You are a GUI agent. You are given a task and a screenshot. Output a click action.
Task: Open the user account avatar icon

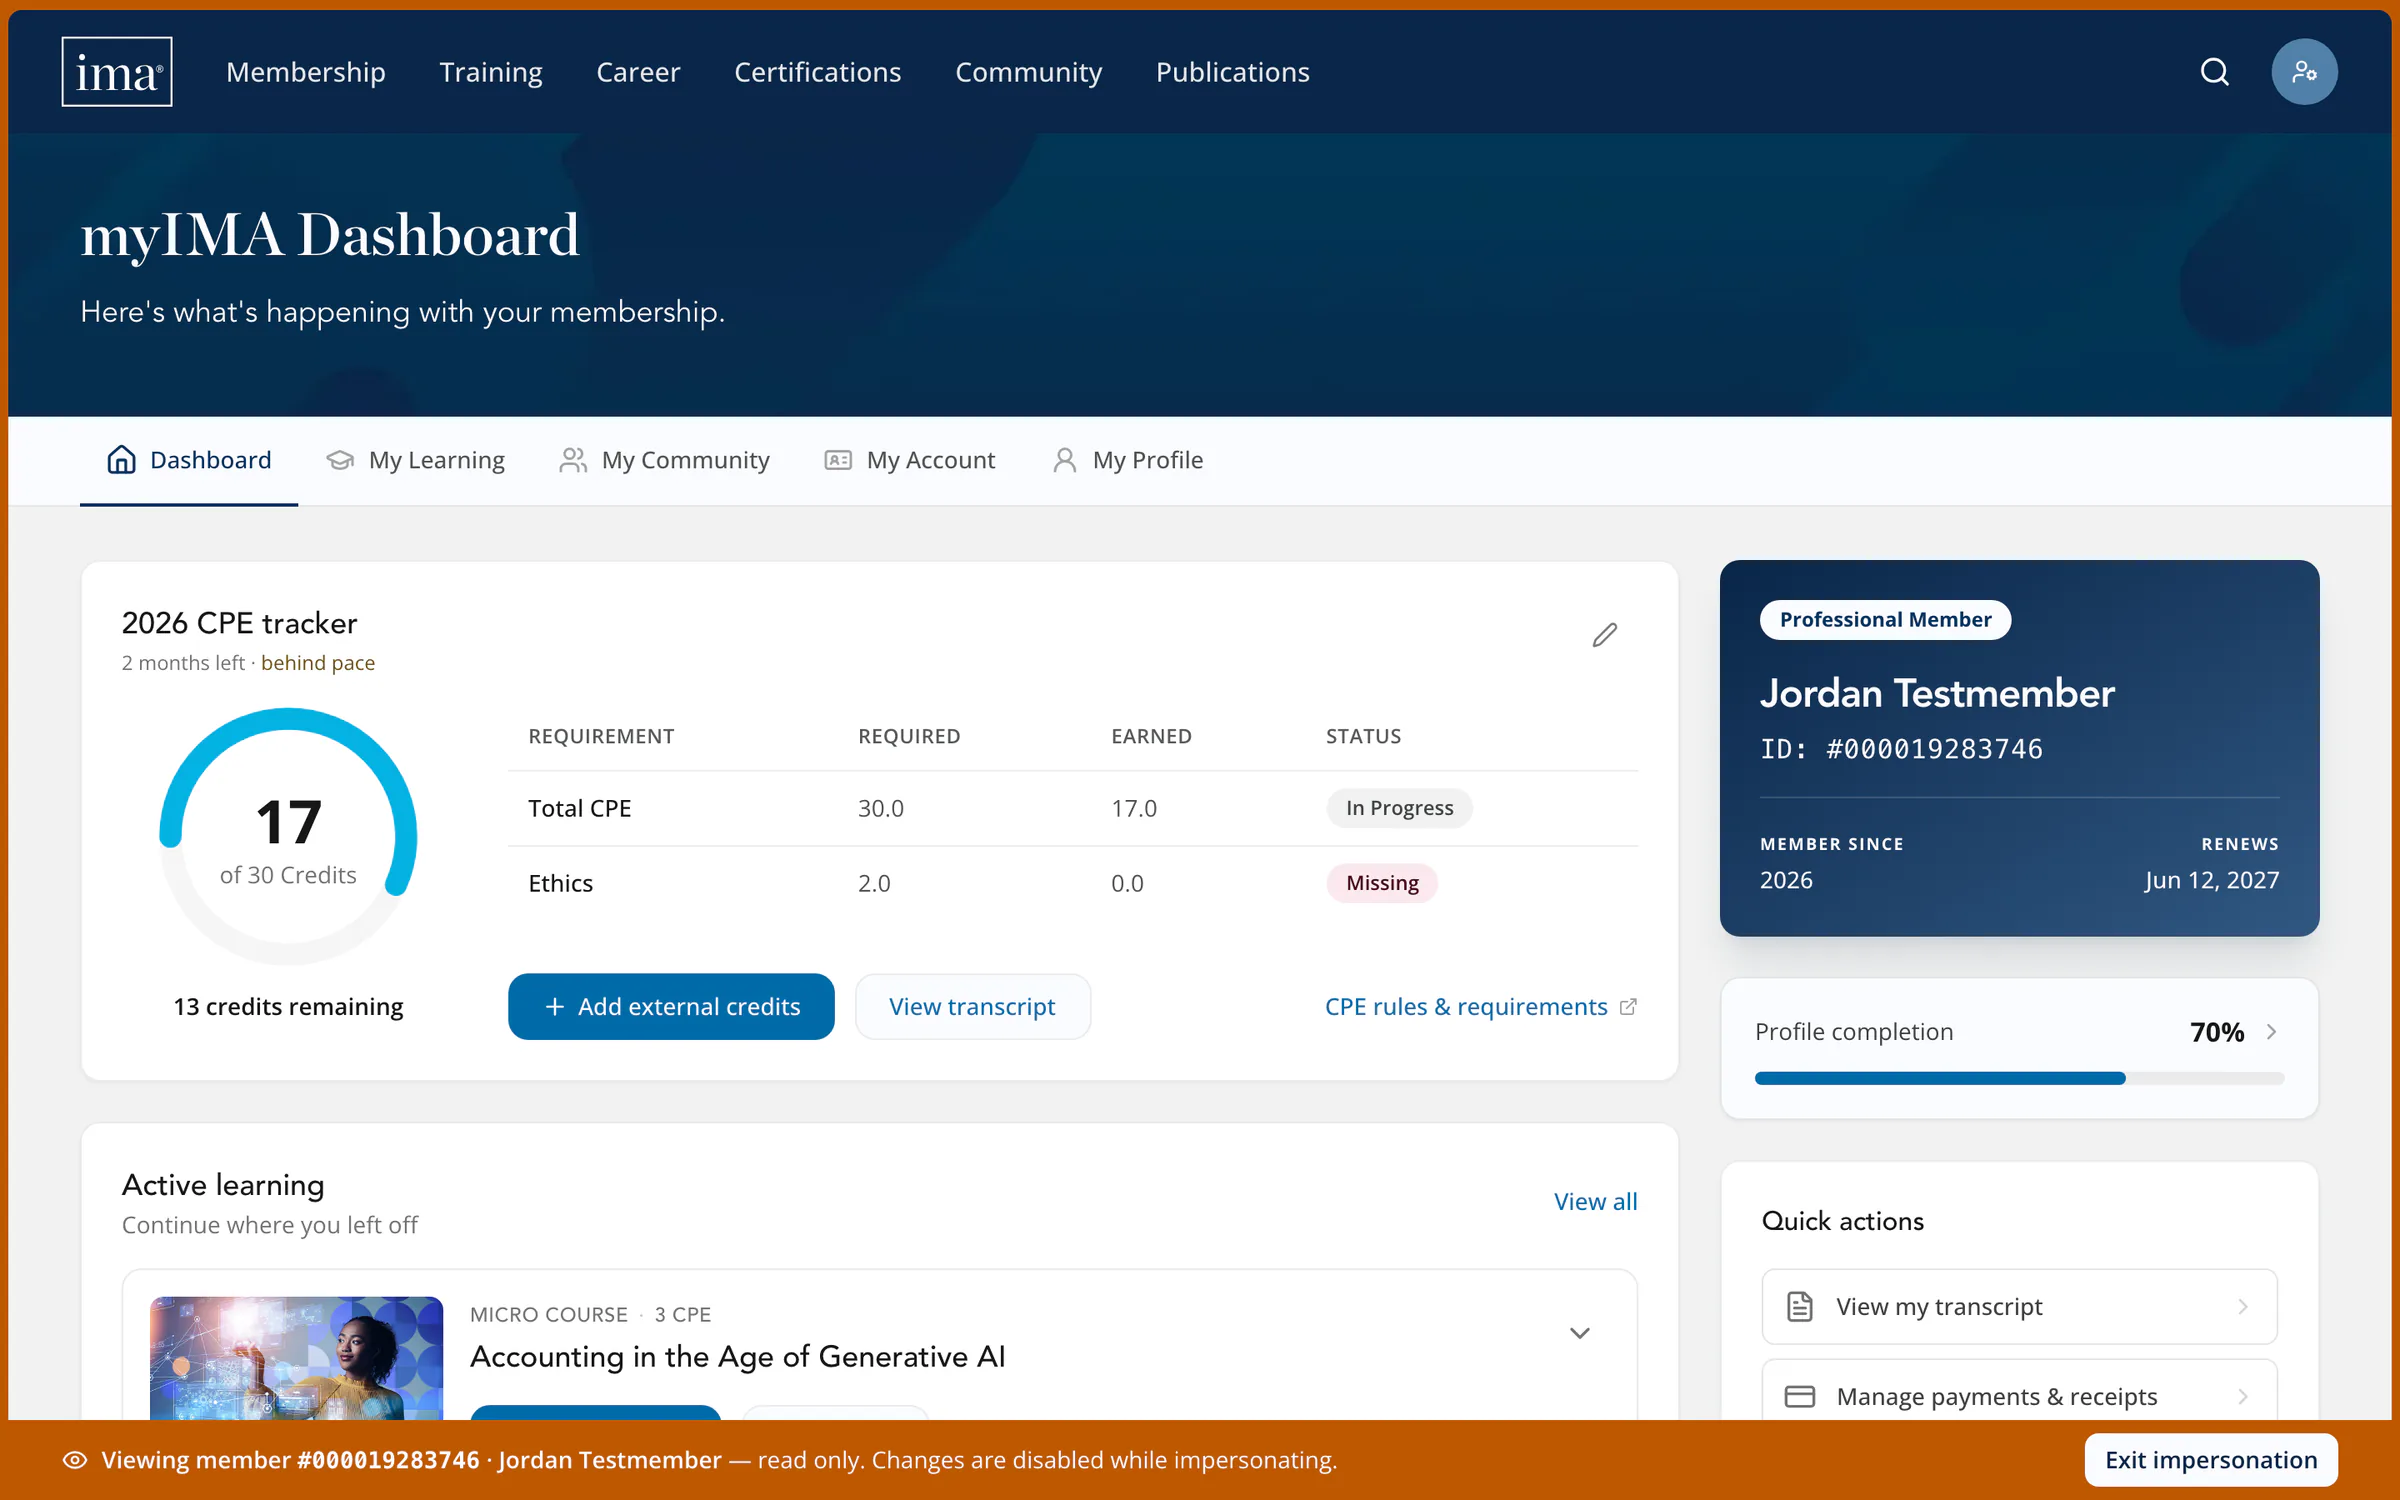[2304, 72]
